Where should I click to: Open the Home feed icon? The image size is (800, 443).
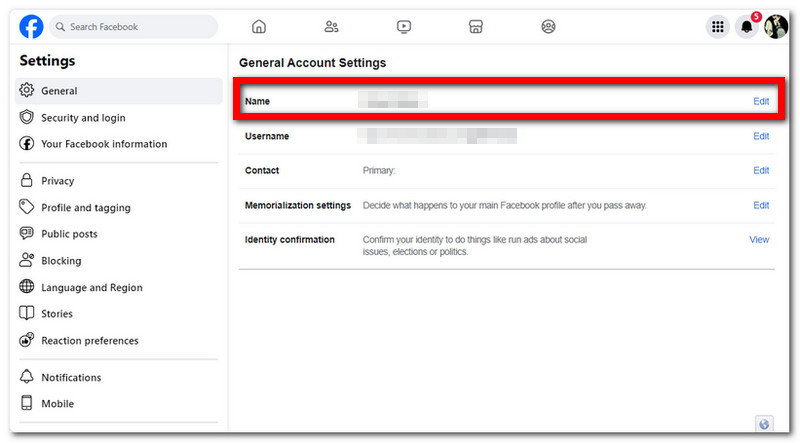(259, 27)
